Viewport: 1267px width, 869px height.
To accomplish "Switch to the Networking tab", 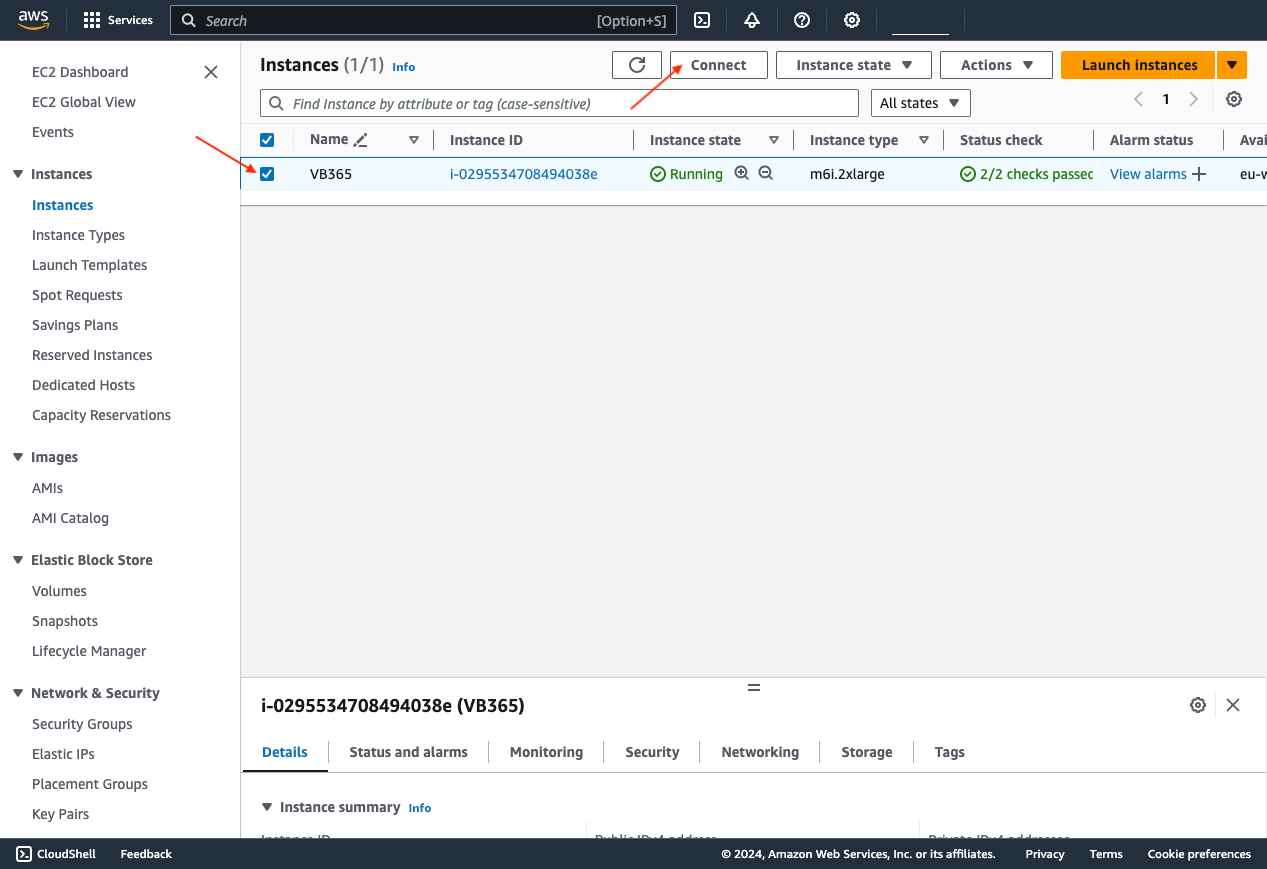I will [759, 752].
